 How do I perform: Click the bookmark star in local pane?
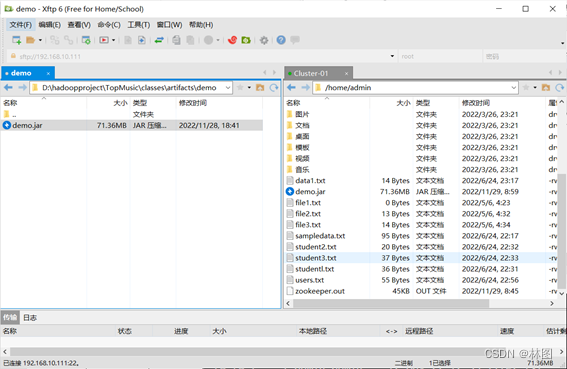[240, 88]
